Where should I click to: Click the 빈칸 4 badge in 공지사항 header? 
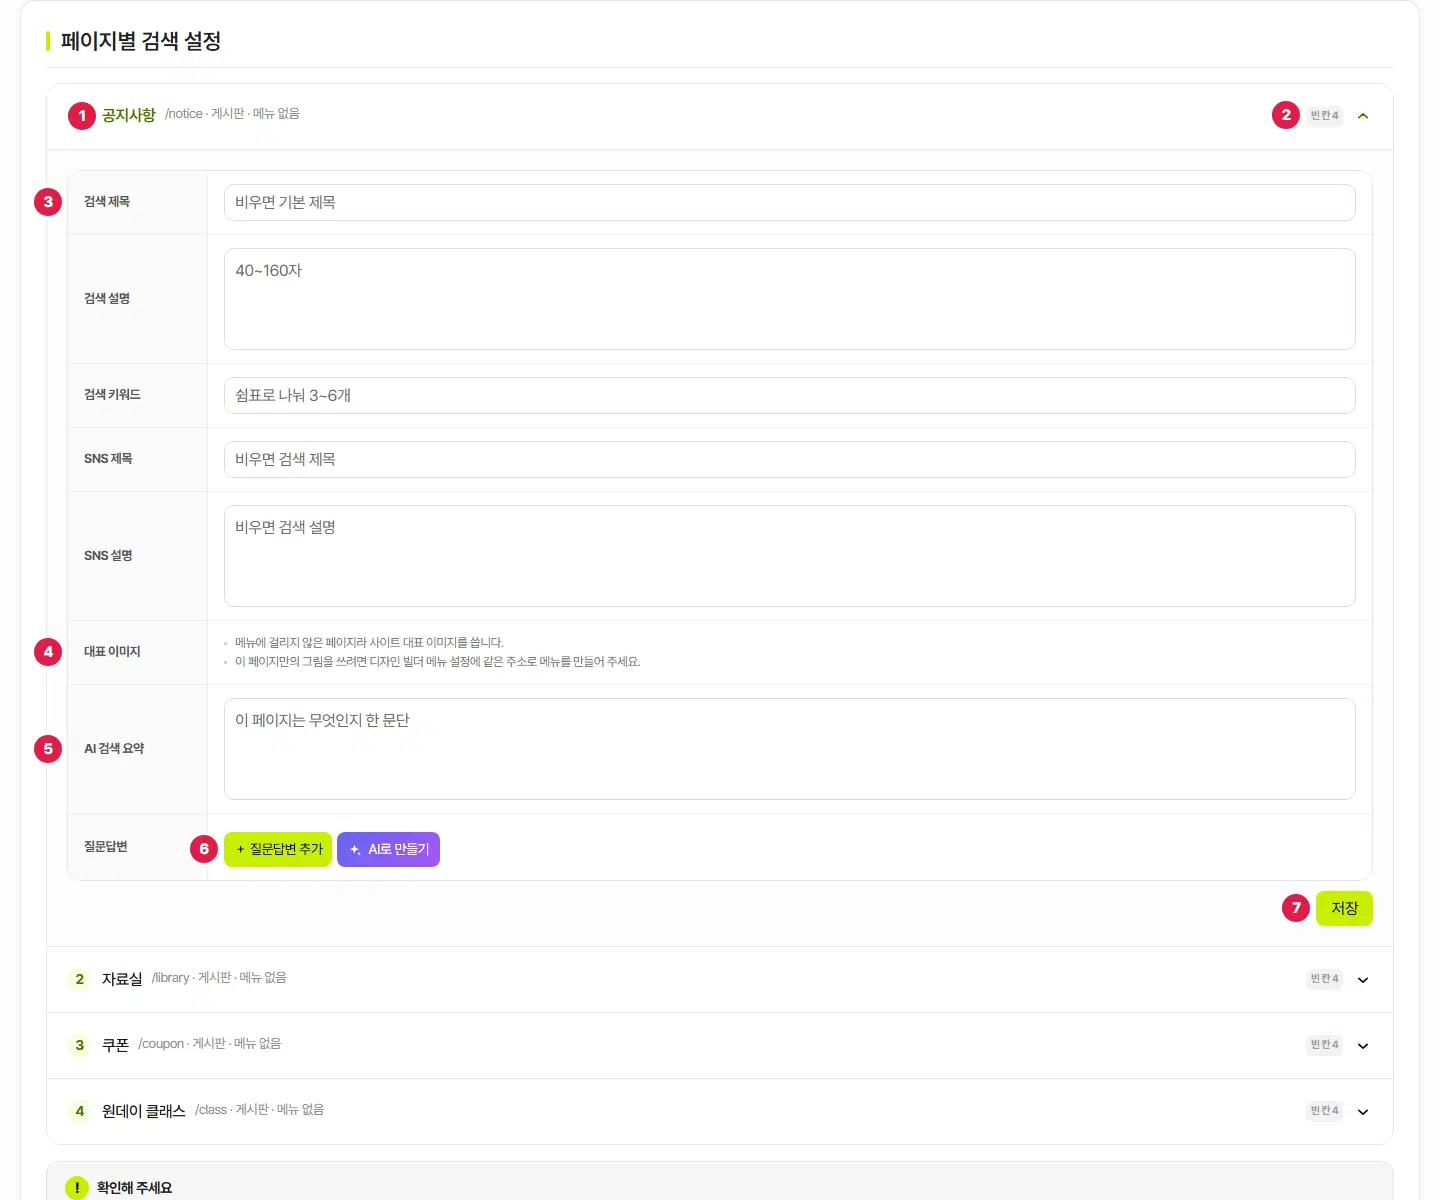point(1324,116)
